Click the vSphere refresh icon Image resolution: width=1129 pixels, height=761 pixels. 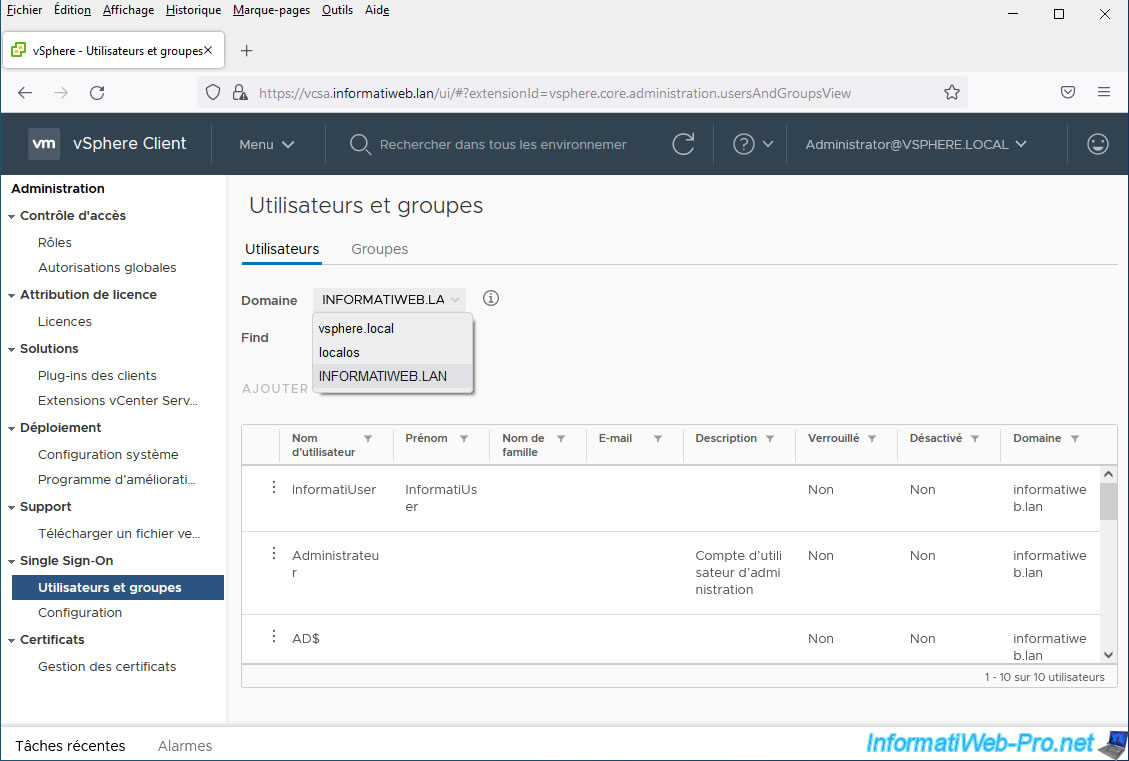683,144
